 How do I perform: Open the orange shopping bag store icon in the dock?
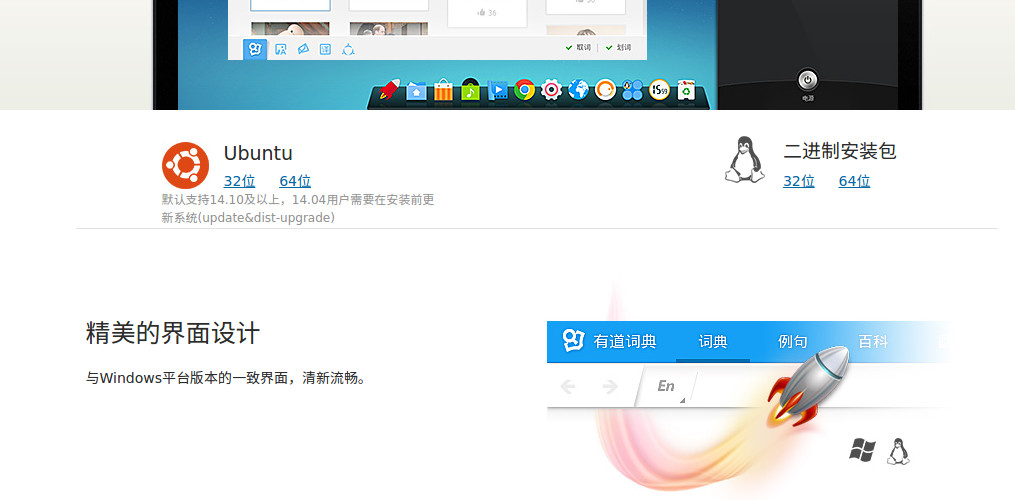tap(443, 91)
